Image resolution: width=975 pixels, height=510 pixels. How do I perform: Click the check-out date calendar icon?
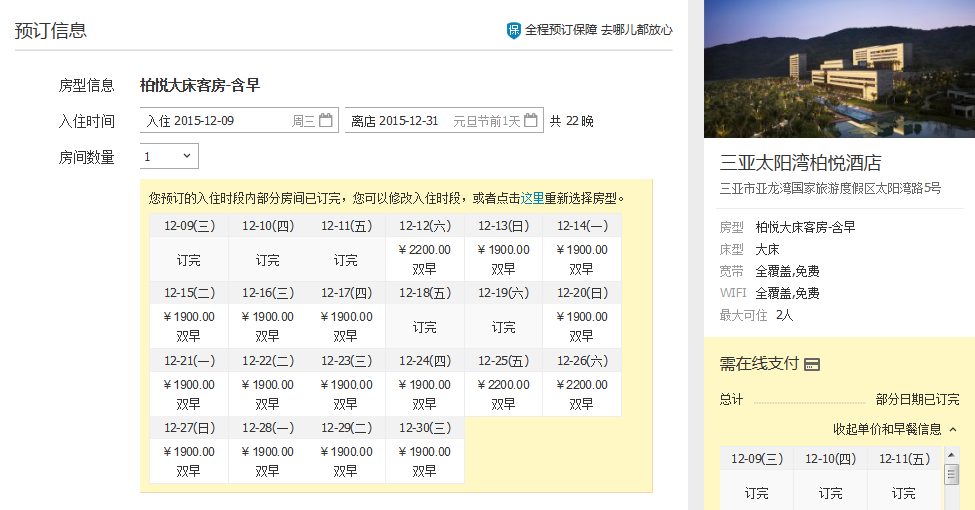pyautogui.click(x=531, y=121)
